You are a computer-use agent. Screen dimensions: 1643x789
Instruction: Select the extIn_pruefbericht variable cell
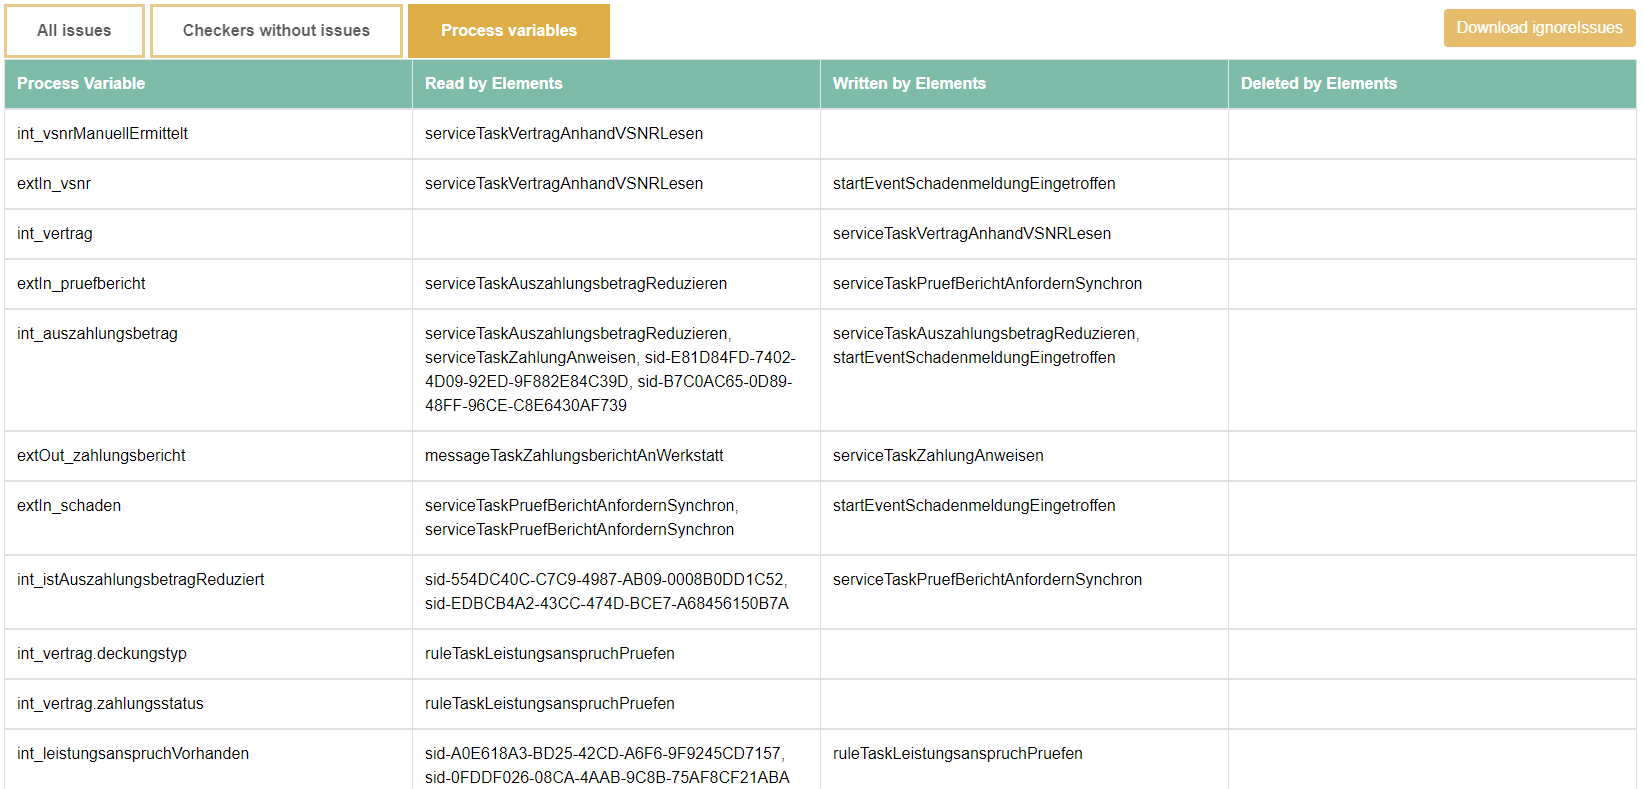[208, 284]
